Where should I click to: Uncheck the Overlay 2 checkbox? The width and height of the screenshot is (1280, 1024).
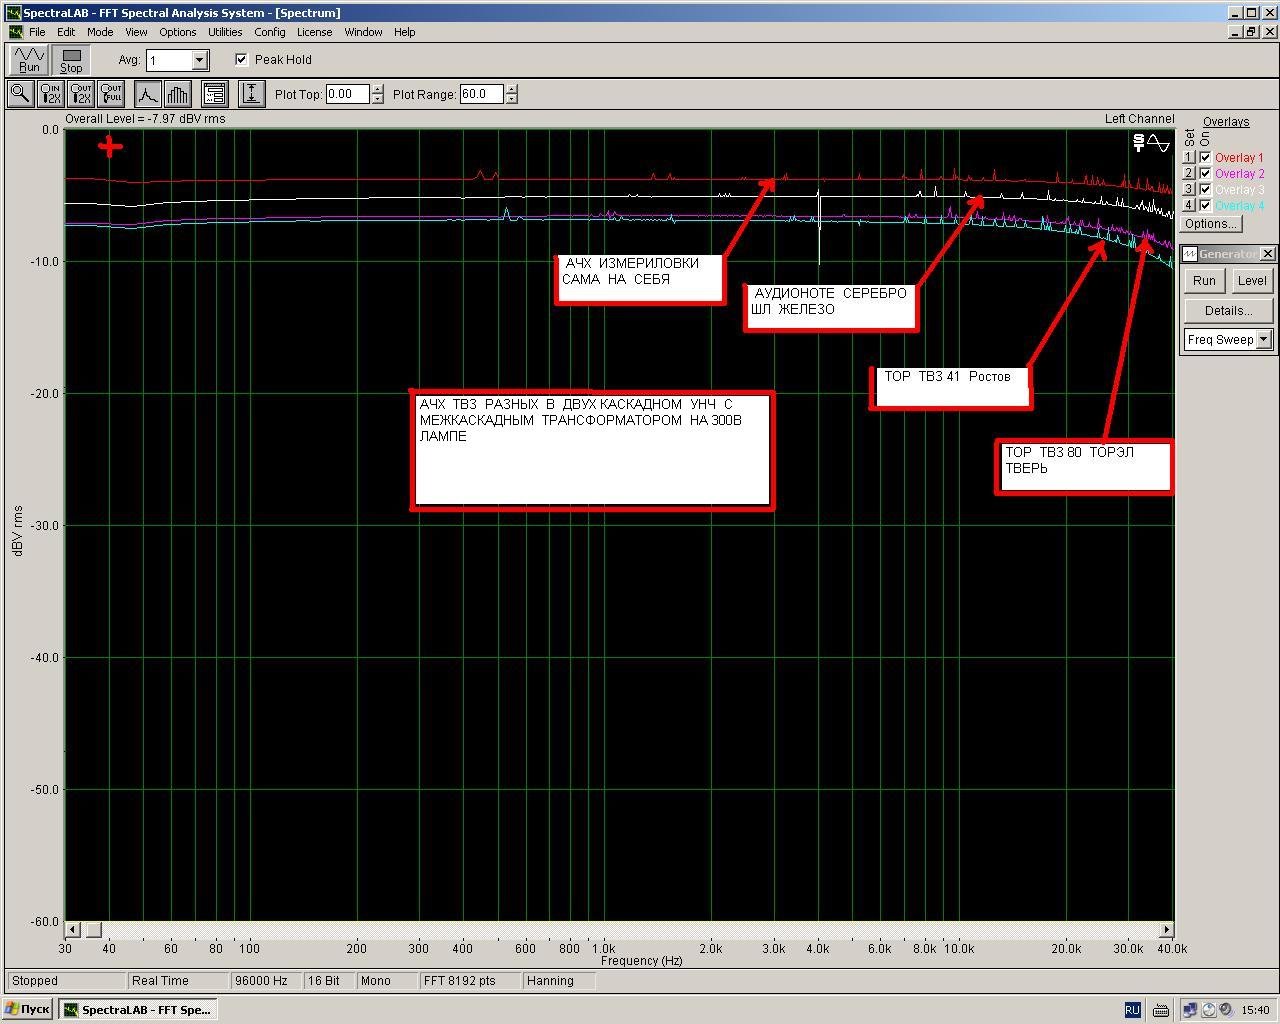(1205, 173)
